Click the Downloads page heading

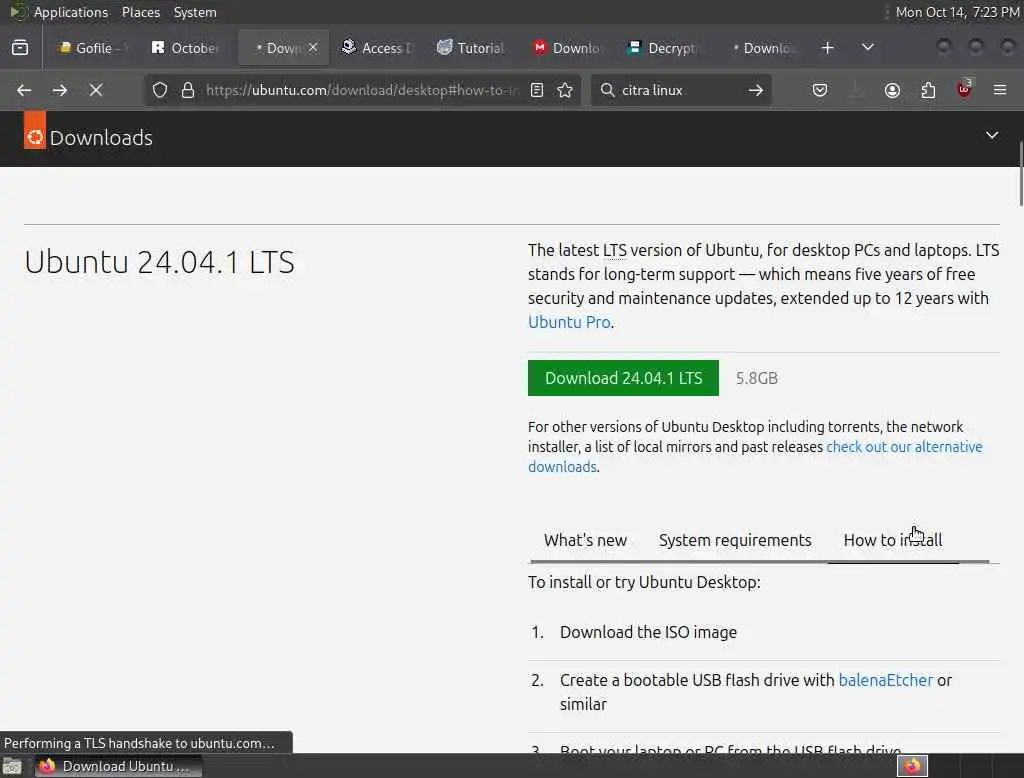(x=101, y=138)
